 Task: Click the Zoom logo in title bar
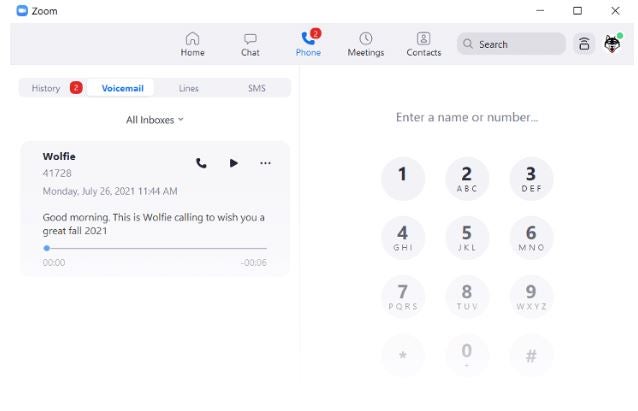[x=22, y=11]
